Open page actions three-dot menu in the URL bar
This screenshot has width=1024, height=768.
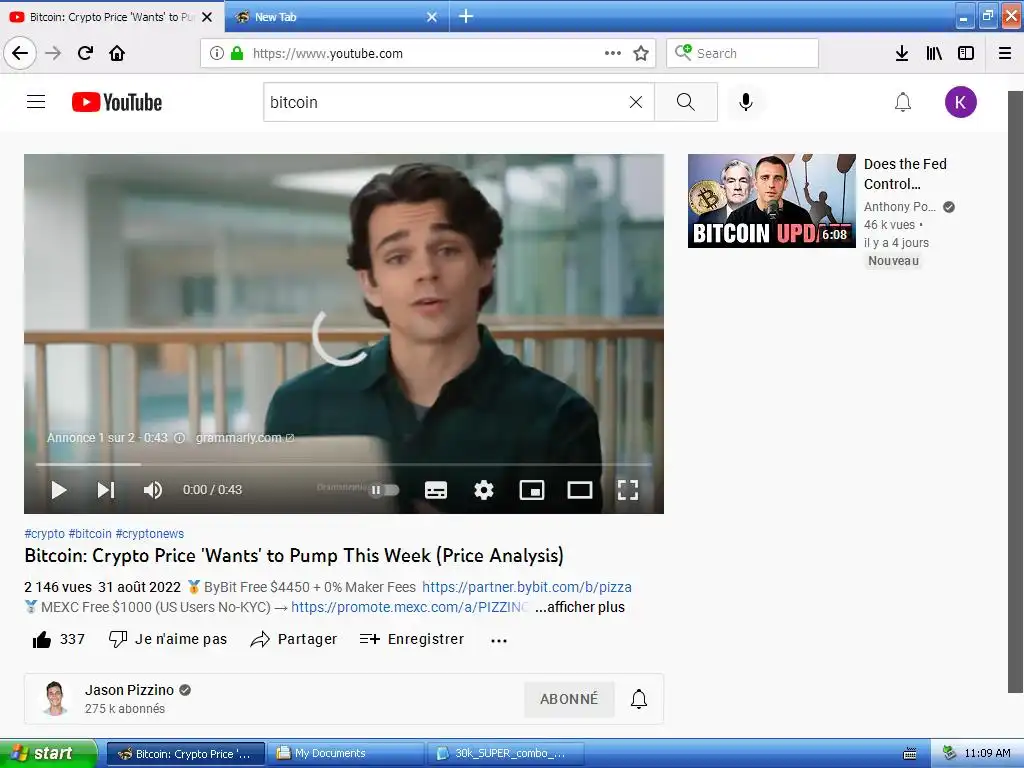pos(613,53)
